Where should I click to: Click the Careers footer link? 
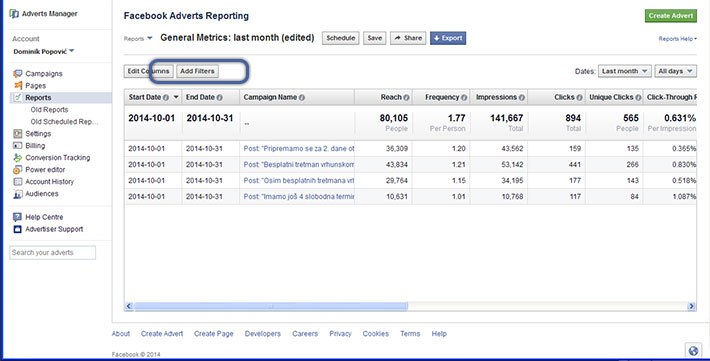point(305,334)
